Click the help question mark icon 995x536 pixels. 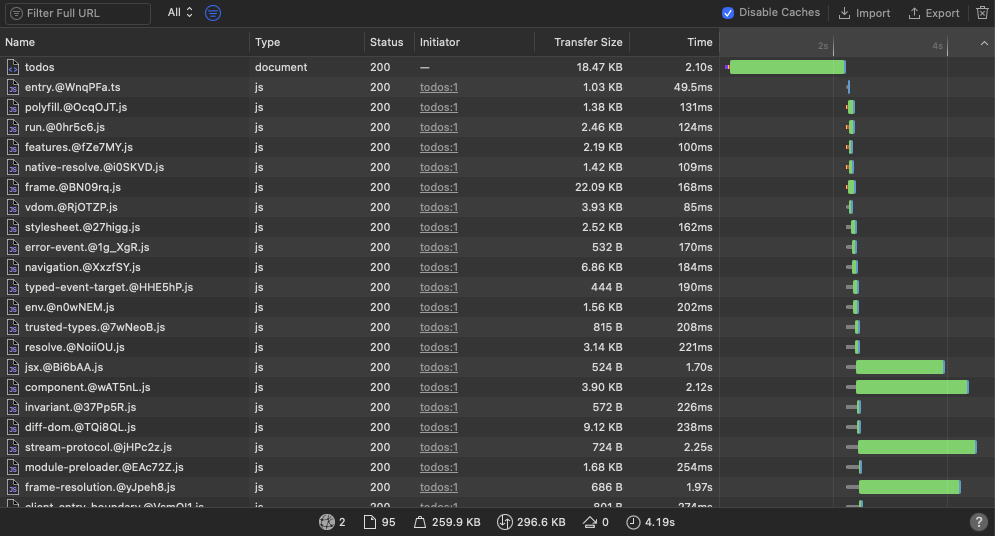pyautogui.click(x=979, y=522)
